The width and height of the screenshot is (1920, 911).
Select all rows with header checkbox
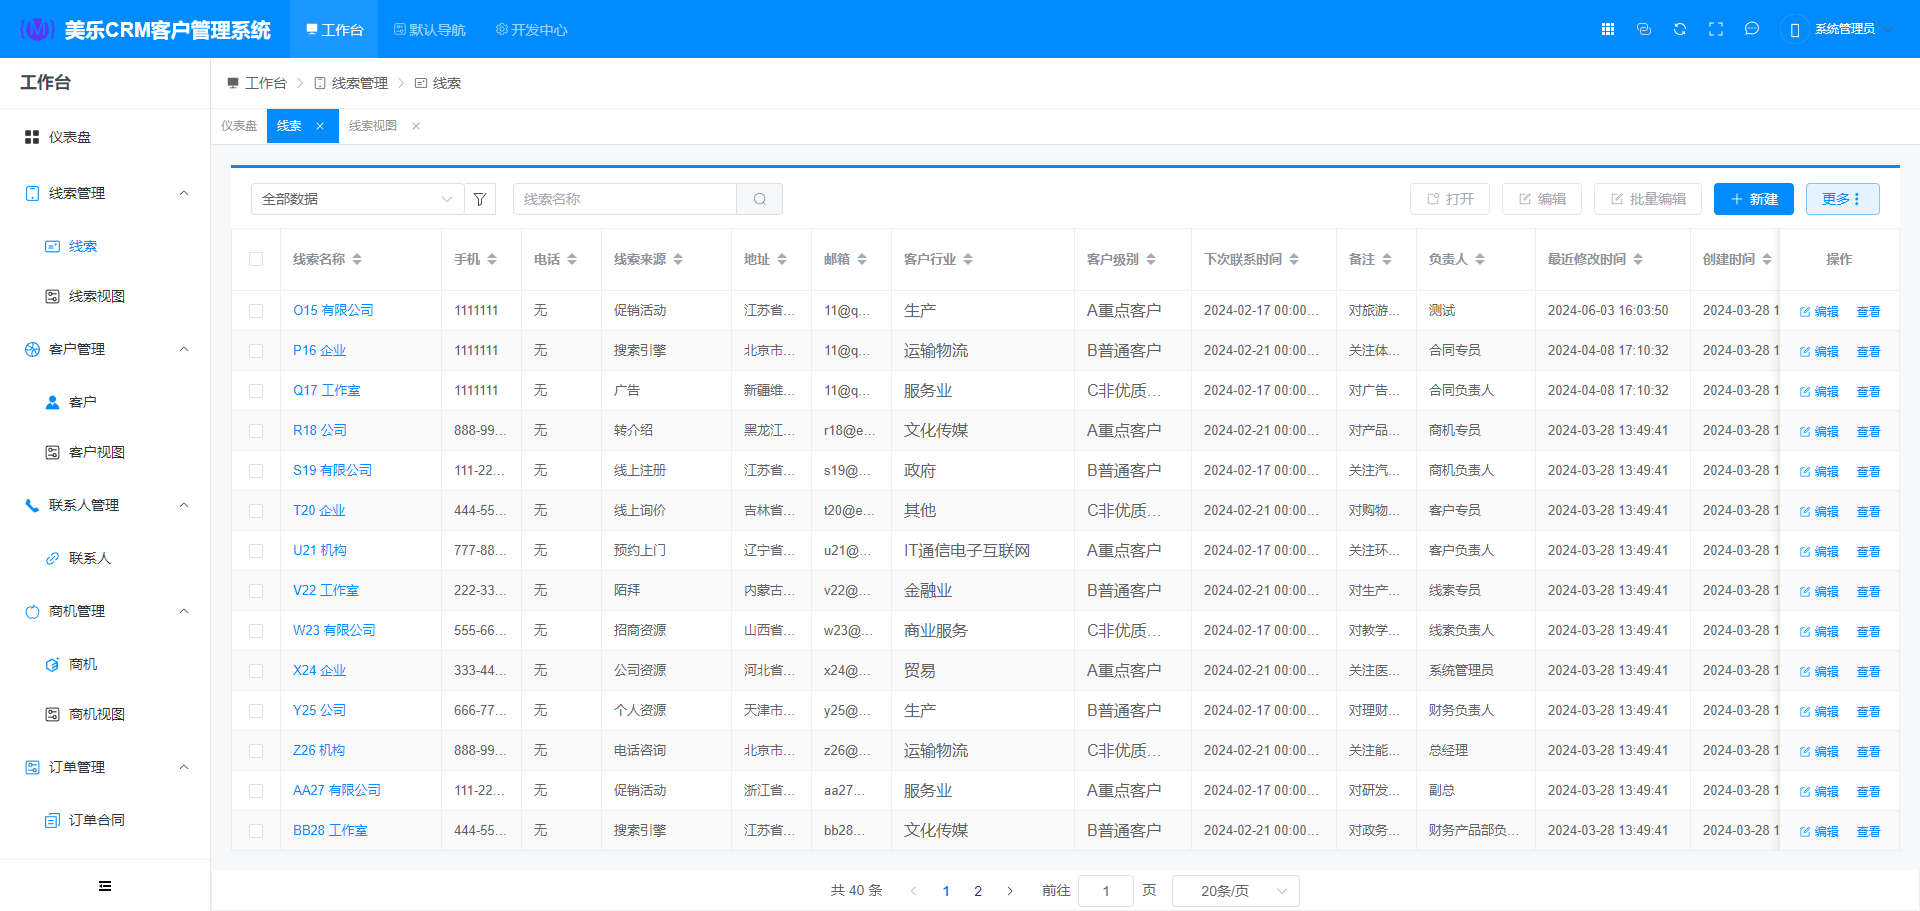256,259
